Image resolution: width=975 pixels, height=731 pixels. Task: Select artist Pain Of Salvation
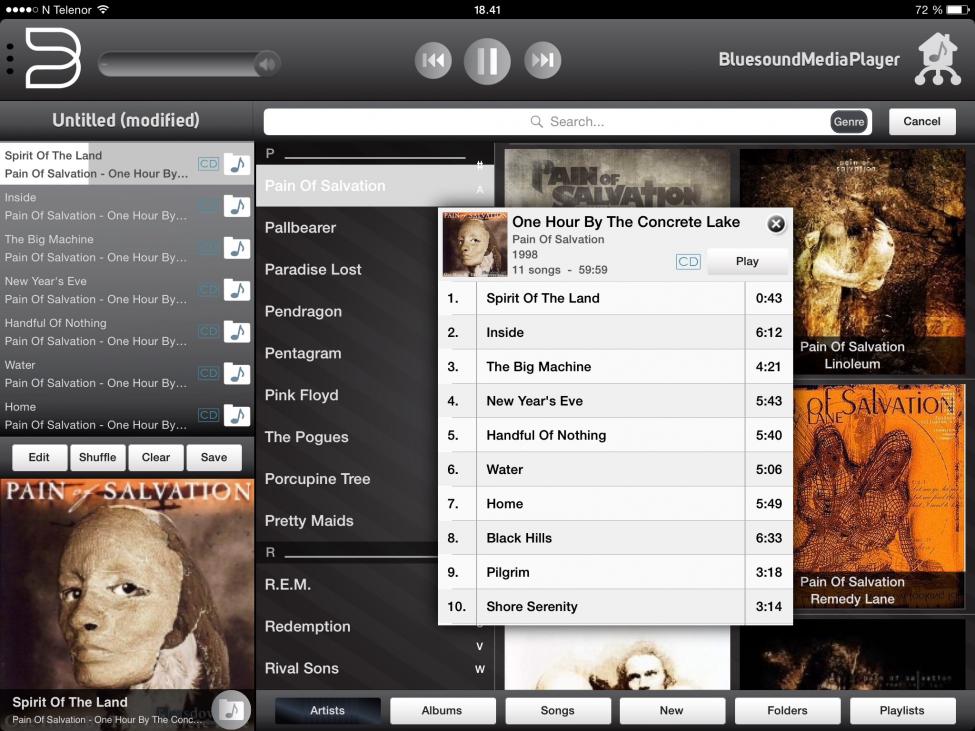pyautogui.click(x=374, y=186)
